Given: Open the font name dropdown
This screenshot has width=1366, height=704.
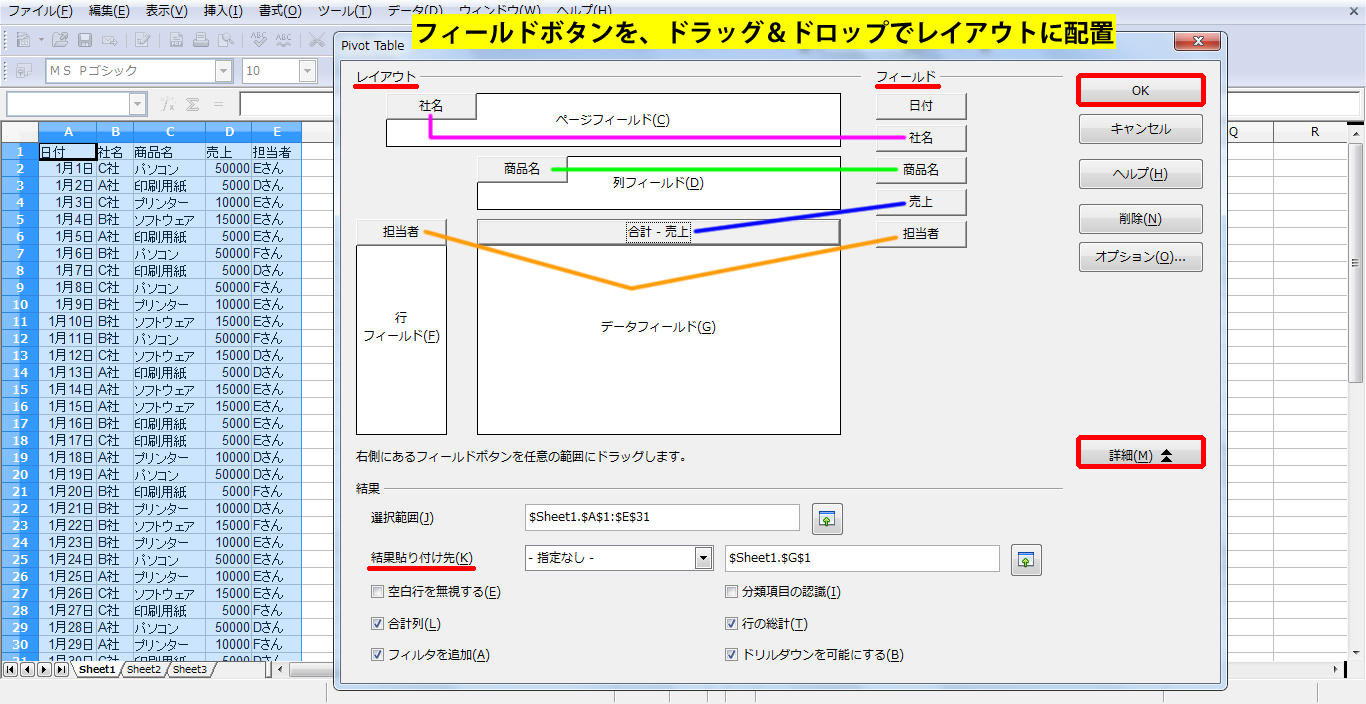Looking at the screenshot, I should 224,71.
